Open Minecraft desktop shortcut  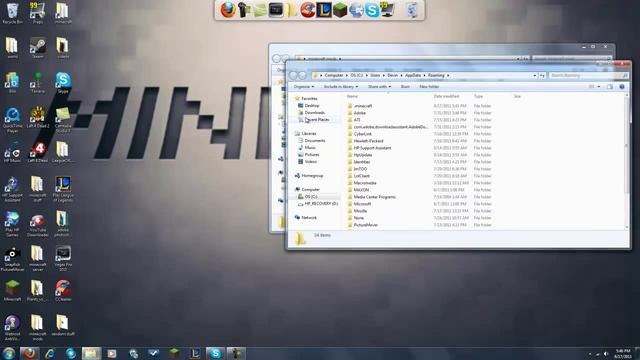[x=12, y=291]
